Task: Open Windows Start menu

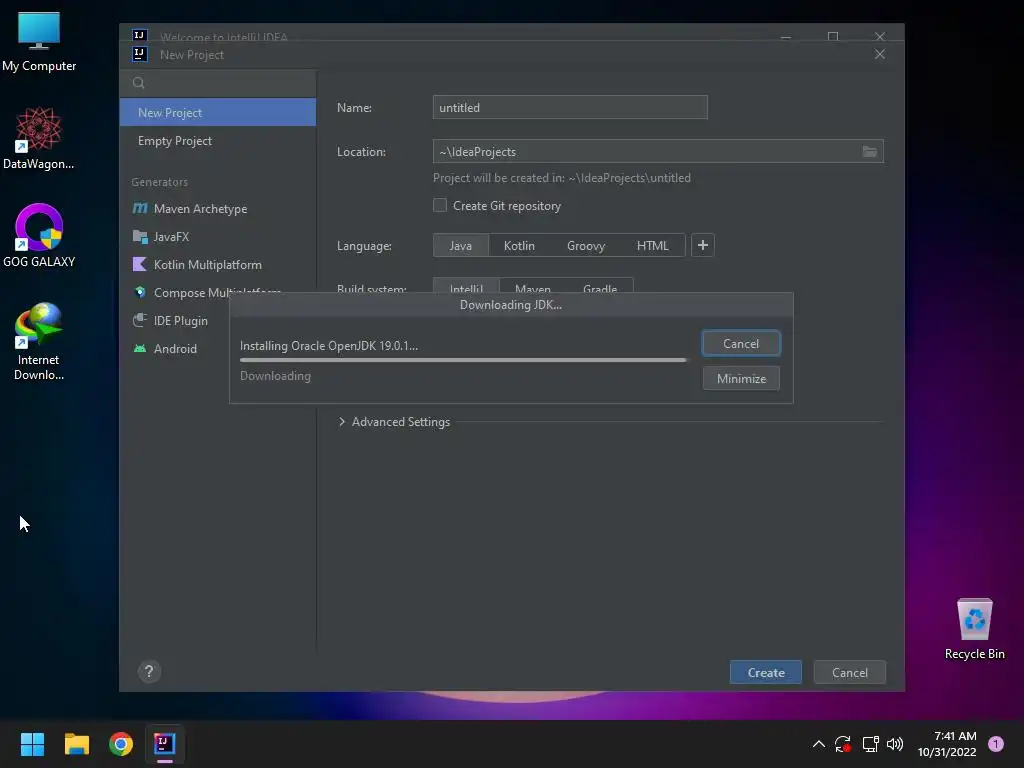Action: tap(32, 744)
